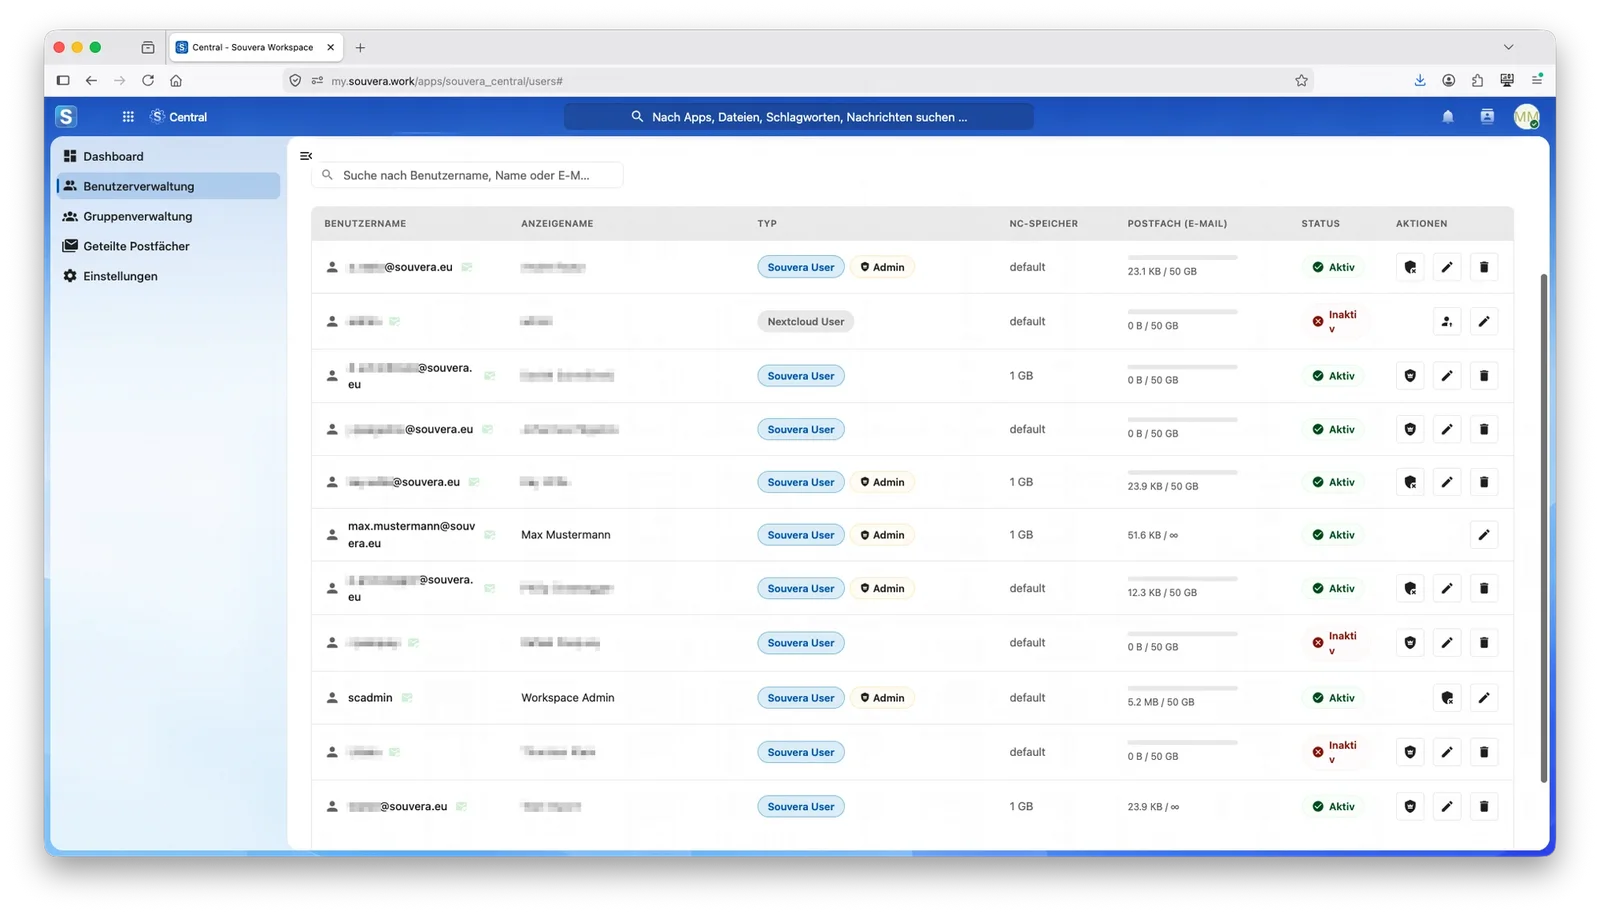Go back in browser history
This screenshot has width=1600, height=915.
(91, 81)
